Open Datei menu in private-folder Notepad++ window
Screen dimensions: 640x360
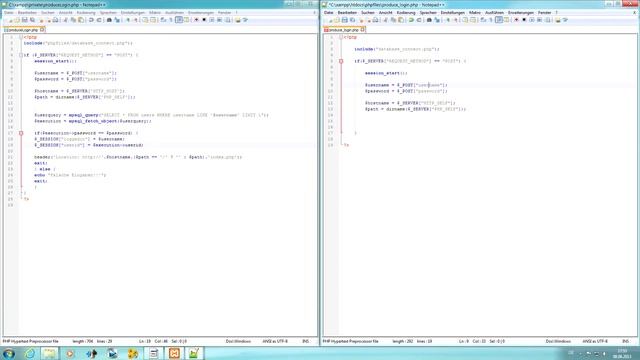9,13
